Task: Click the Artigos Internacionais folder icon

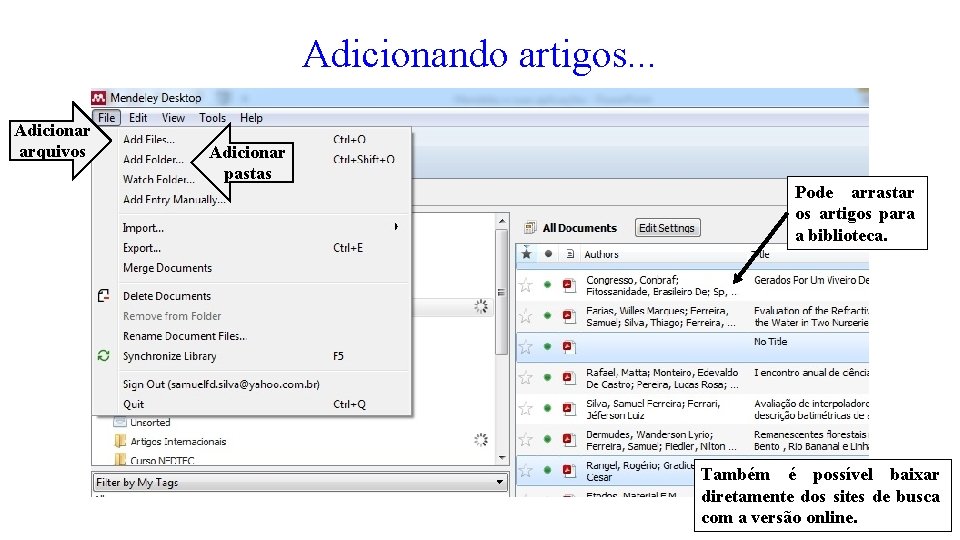Action: click(120, 441)
